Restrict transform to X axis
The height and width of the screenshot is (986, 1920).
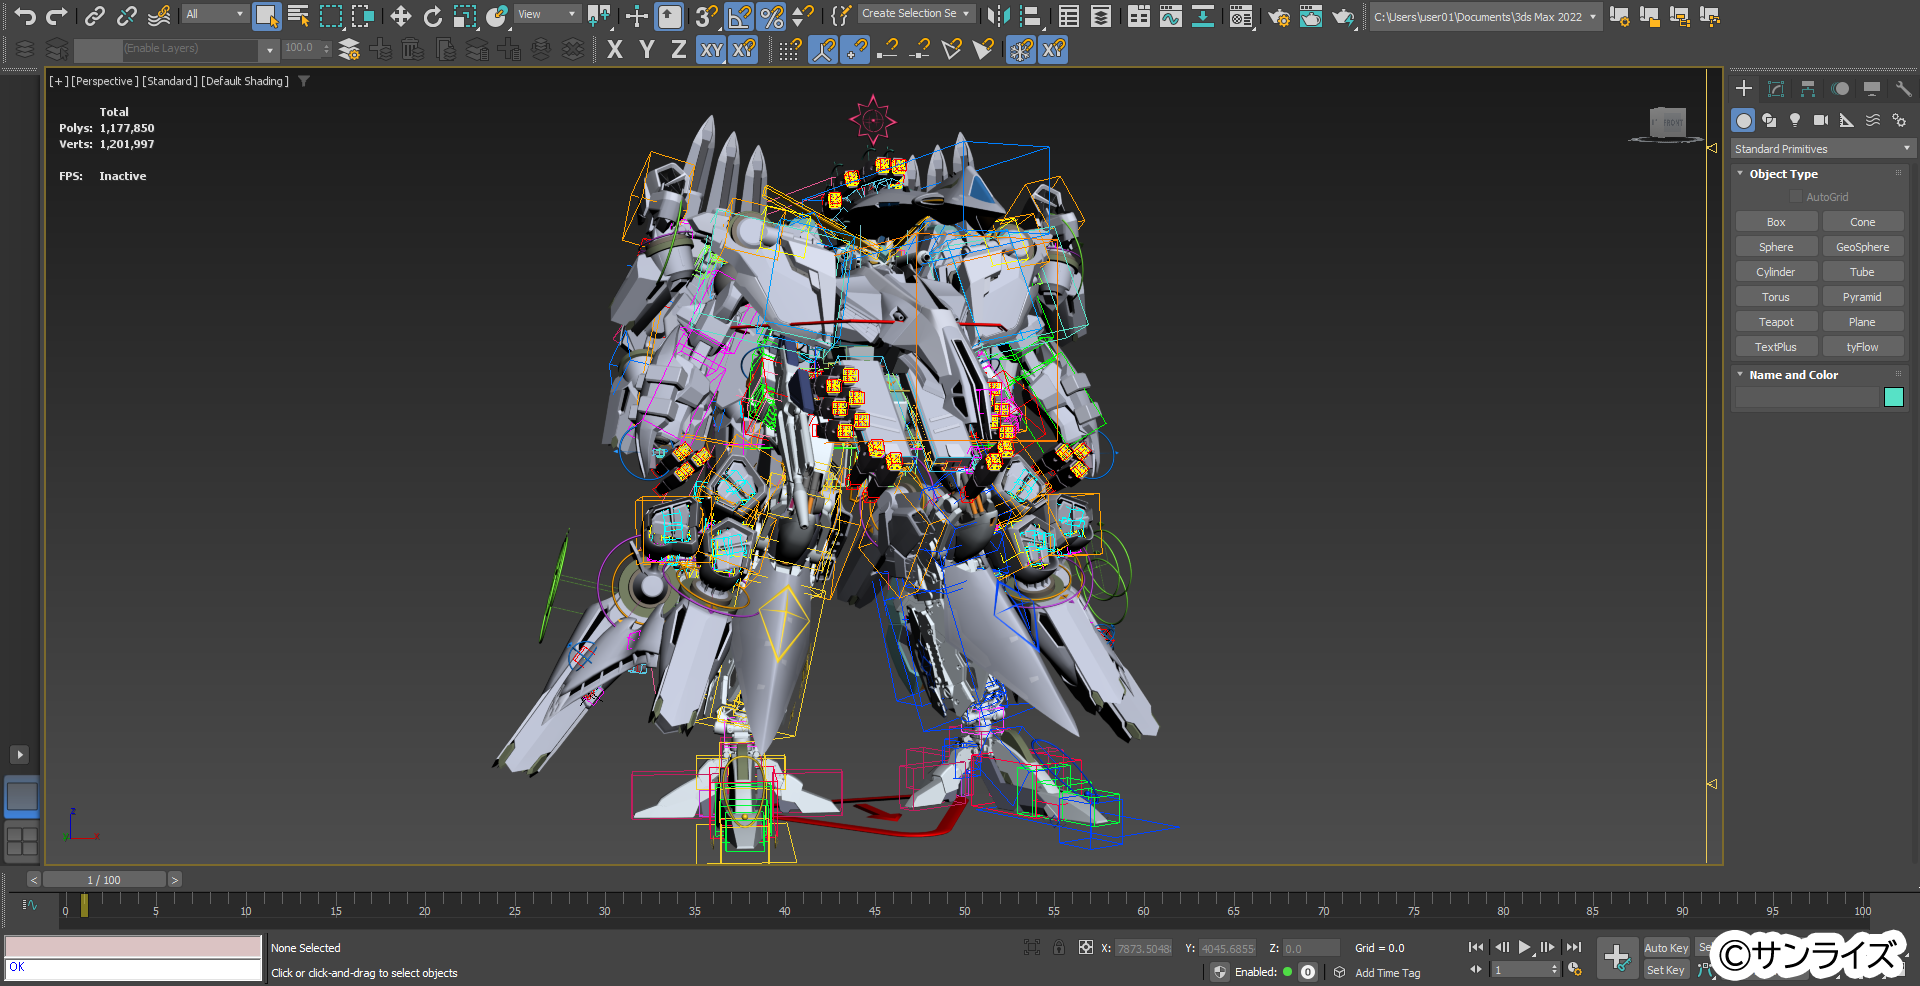[x=615, y=49]
